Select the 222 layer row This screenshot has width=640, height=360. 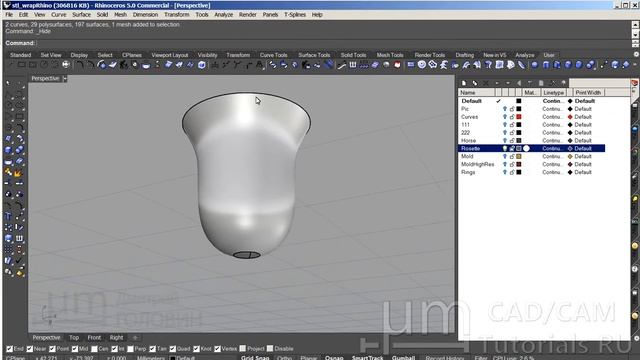click(x=531, y=133)
